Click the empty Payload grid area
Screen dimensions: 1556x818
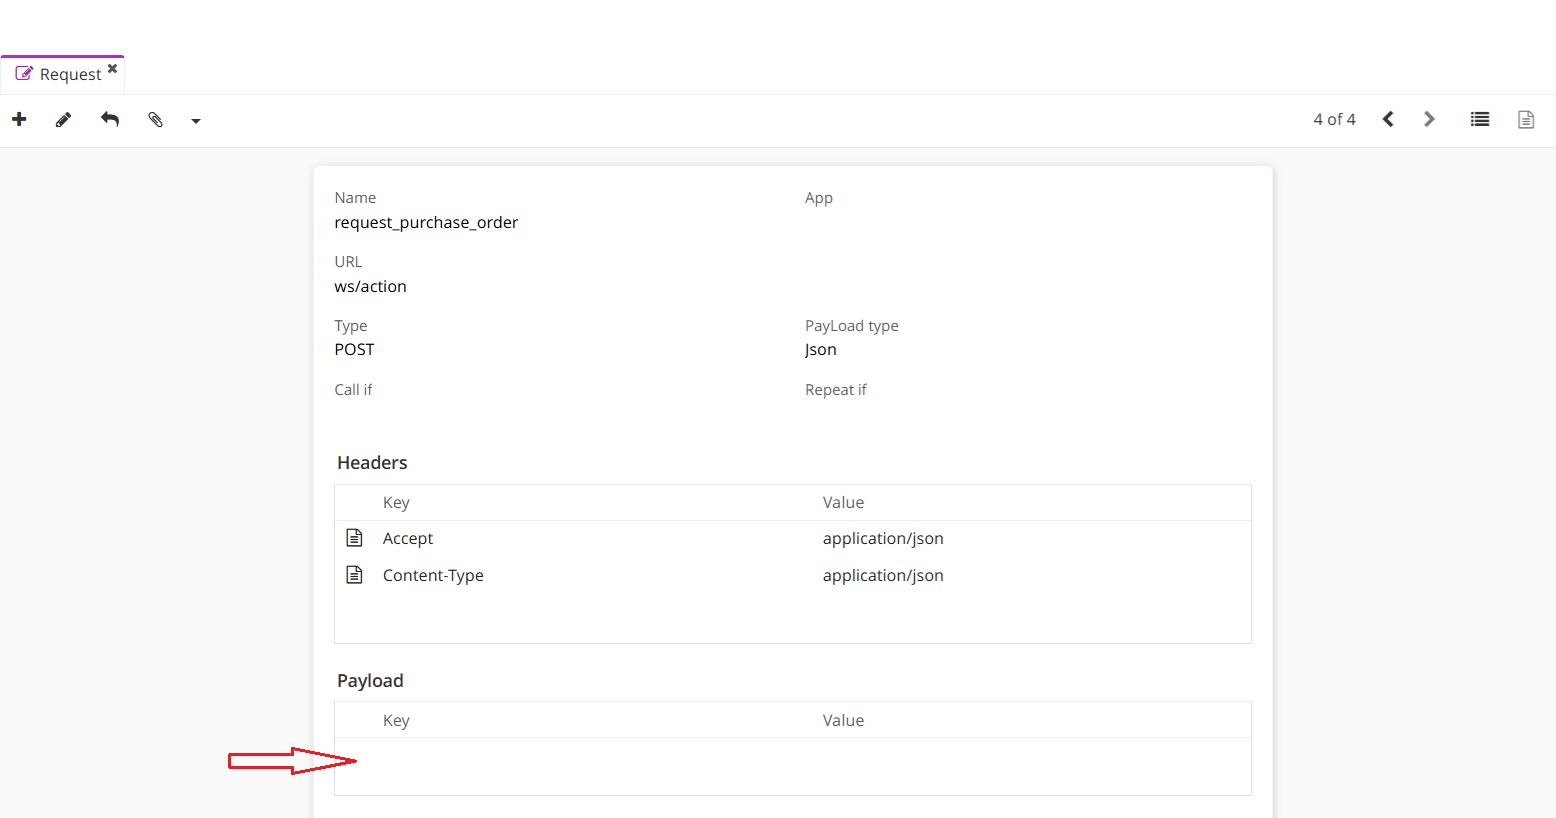click(x=792, y=766)
